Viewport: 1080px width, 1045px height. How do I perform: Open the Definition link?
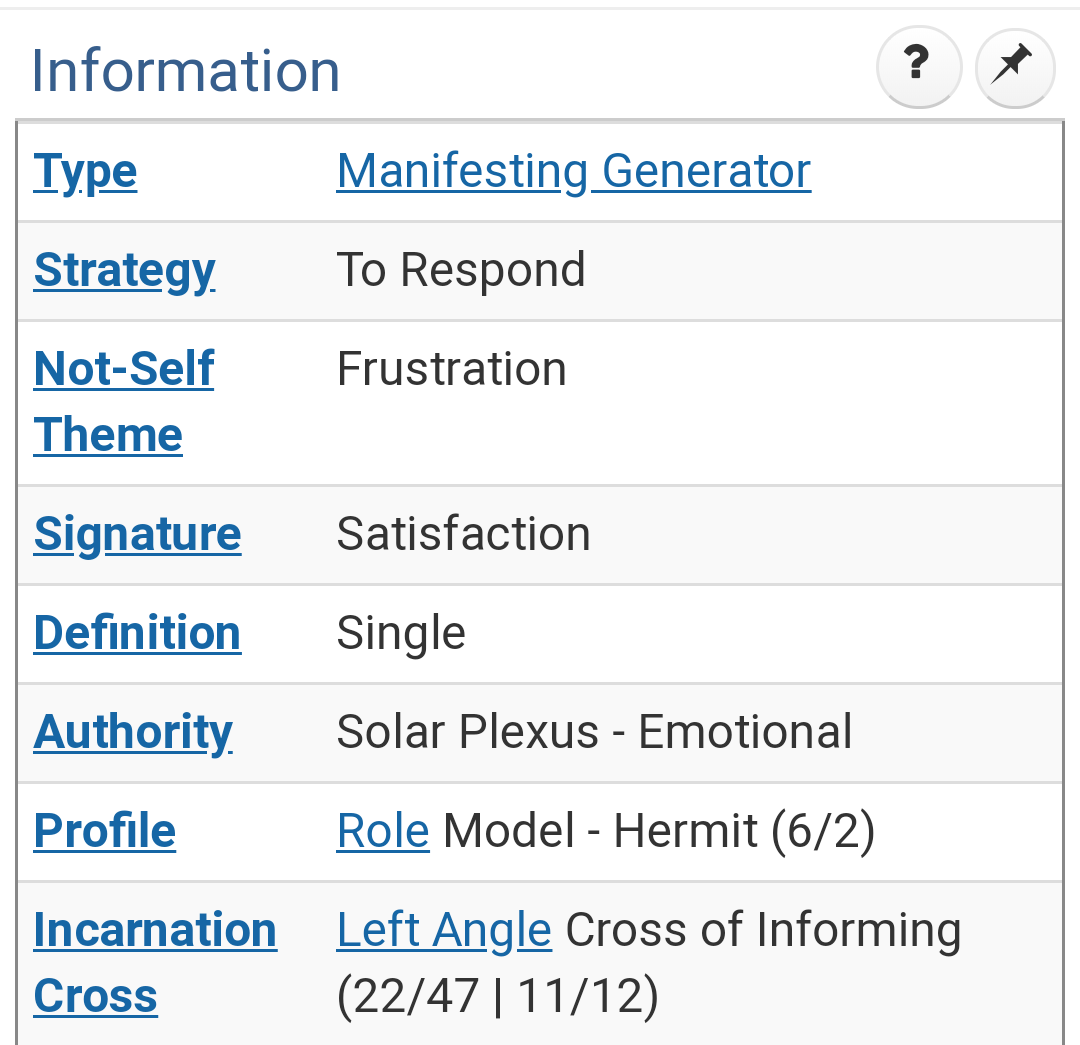click(x=137, y=633)
